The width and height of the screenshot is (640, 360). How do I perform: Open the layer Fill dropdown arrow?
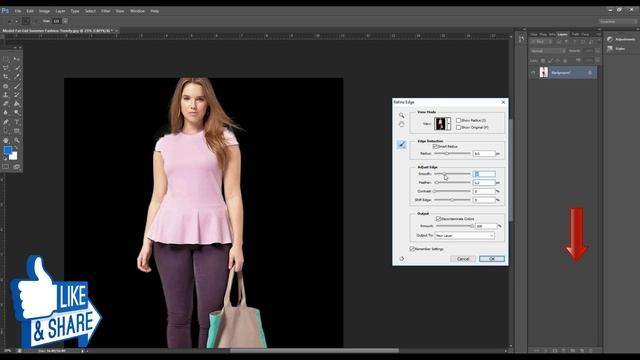(x=598, y=60)
